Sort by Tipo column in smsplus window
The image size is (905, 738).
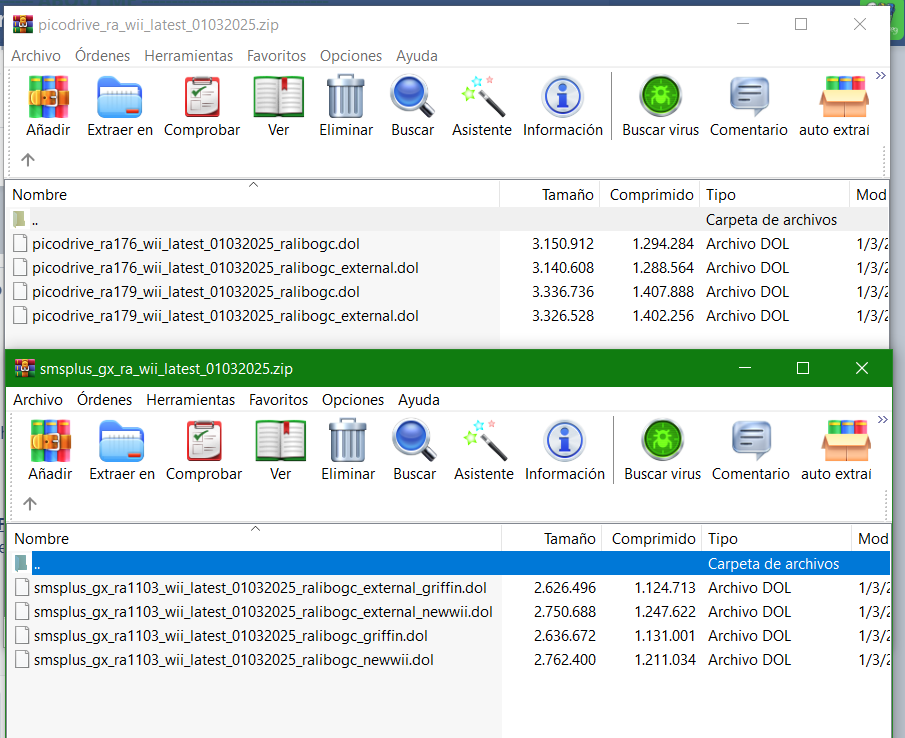click(x=776, y=538)
